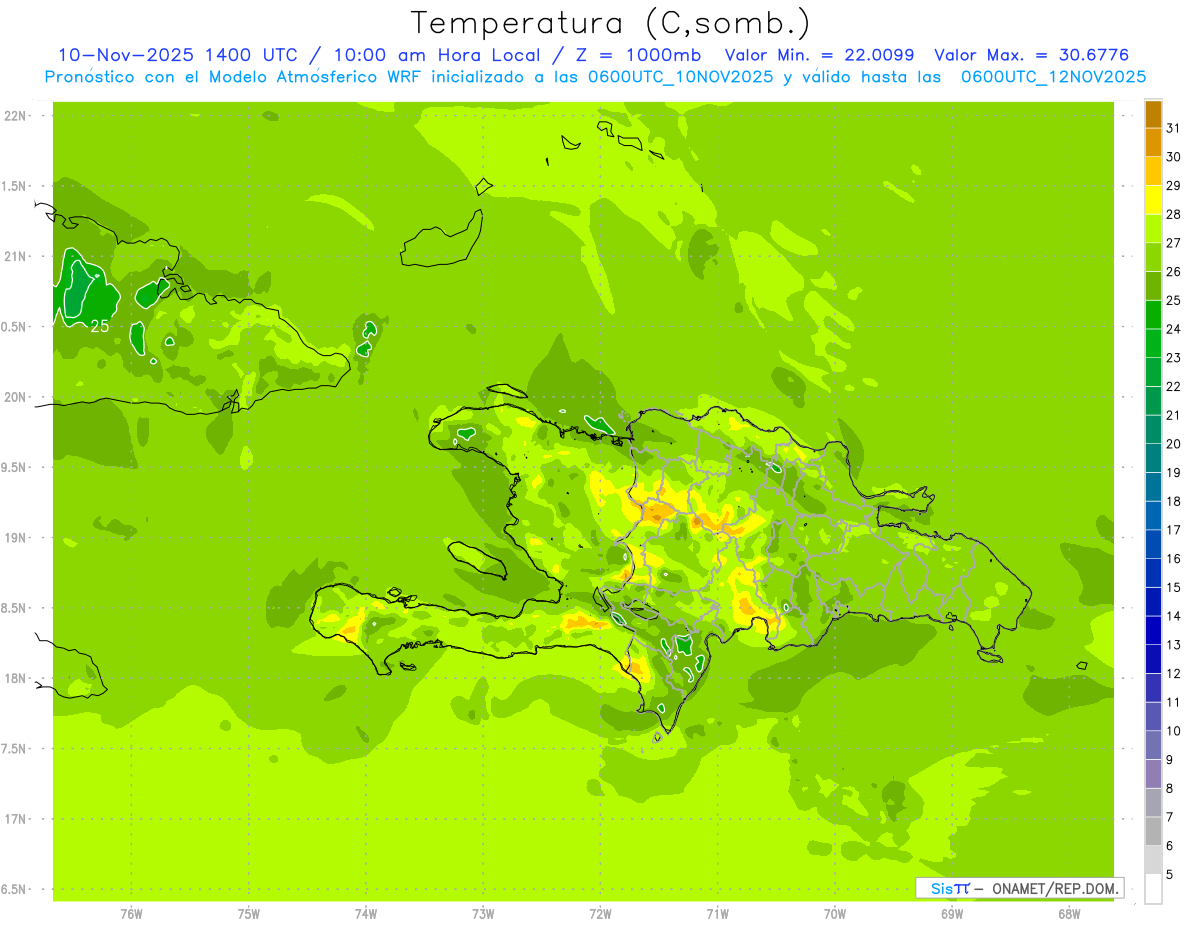Screen dimensions: 1200x927
Task: Click the "31" legend value
Action: pyautogui.click(x=1173, y=128)
